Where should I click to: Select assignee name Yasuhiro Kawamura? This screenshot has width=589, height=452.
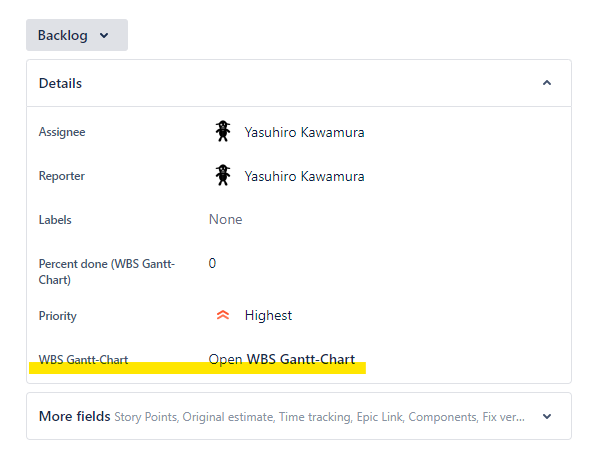click(x=304, y=132)
